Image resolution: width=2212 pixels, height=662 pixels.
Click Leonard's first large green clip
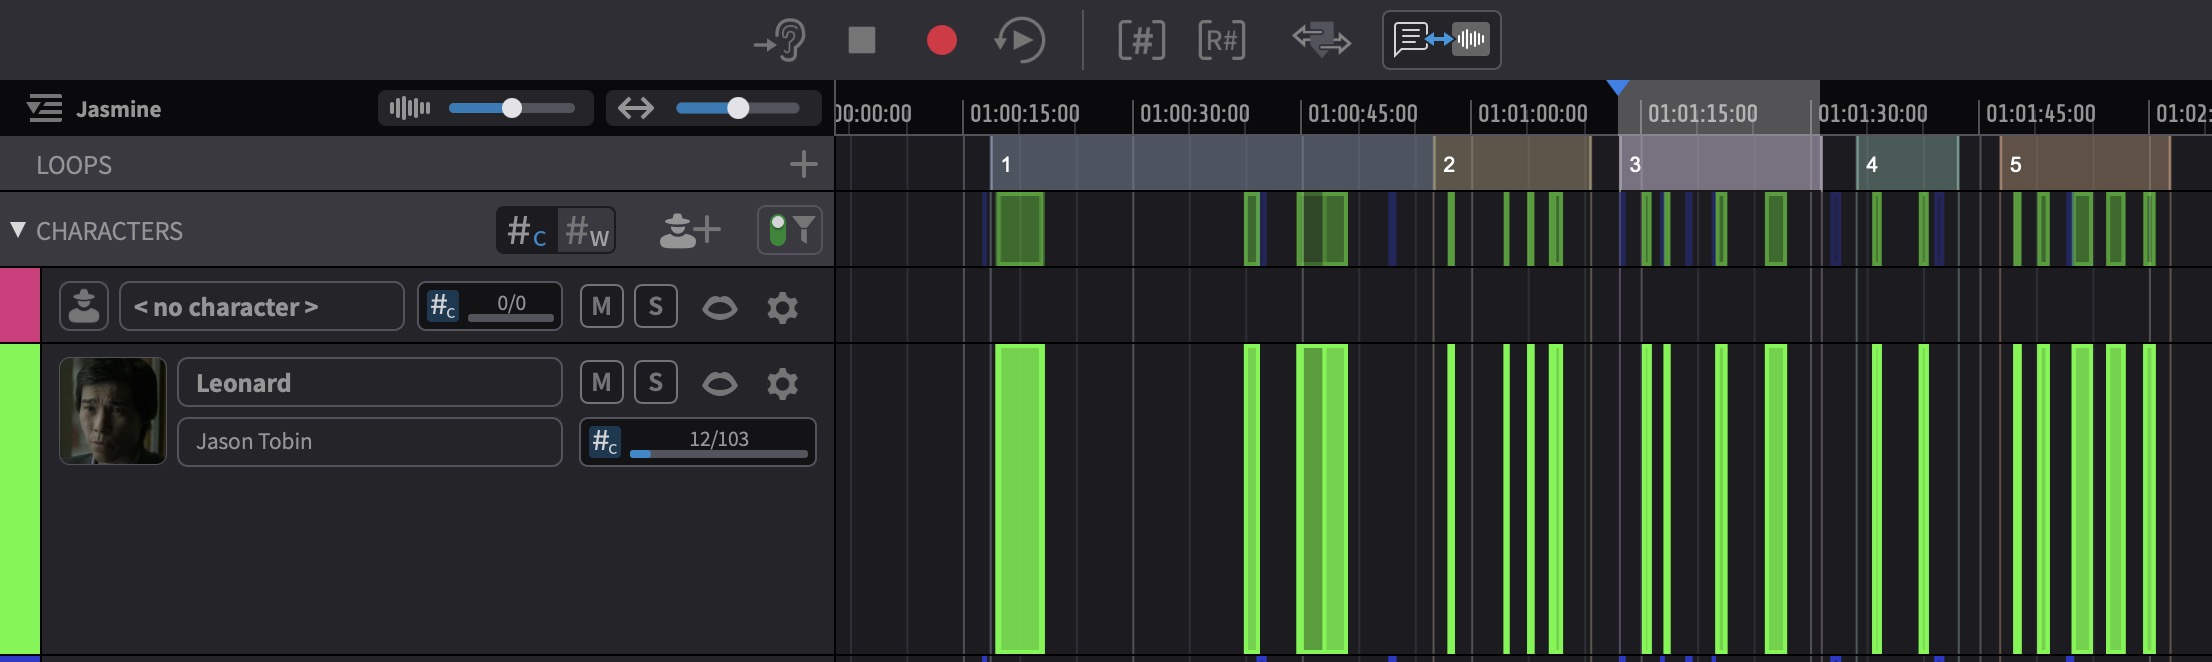pos(1020,499)
